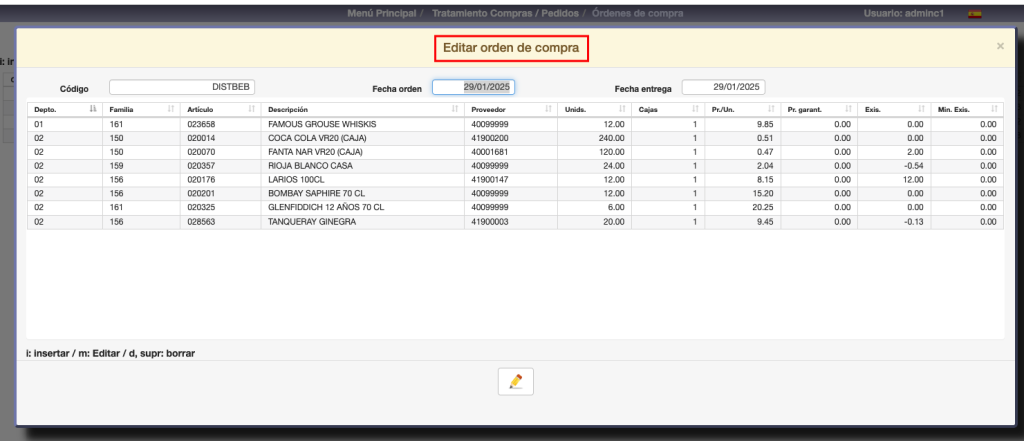1024x441 pixels.
Task: Sort table by Descripción column
Action: (x=362, y=109)
